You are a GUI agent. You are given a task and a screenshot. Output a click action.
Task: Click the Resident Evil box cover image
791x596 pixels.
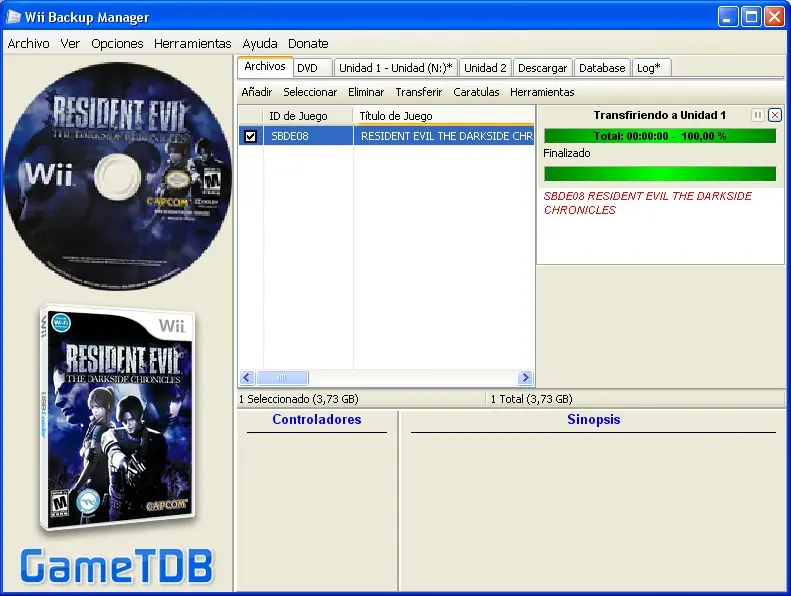(x=118, y=418)
